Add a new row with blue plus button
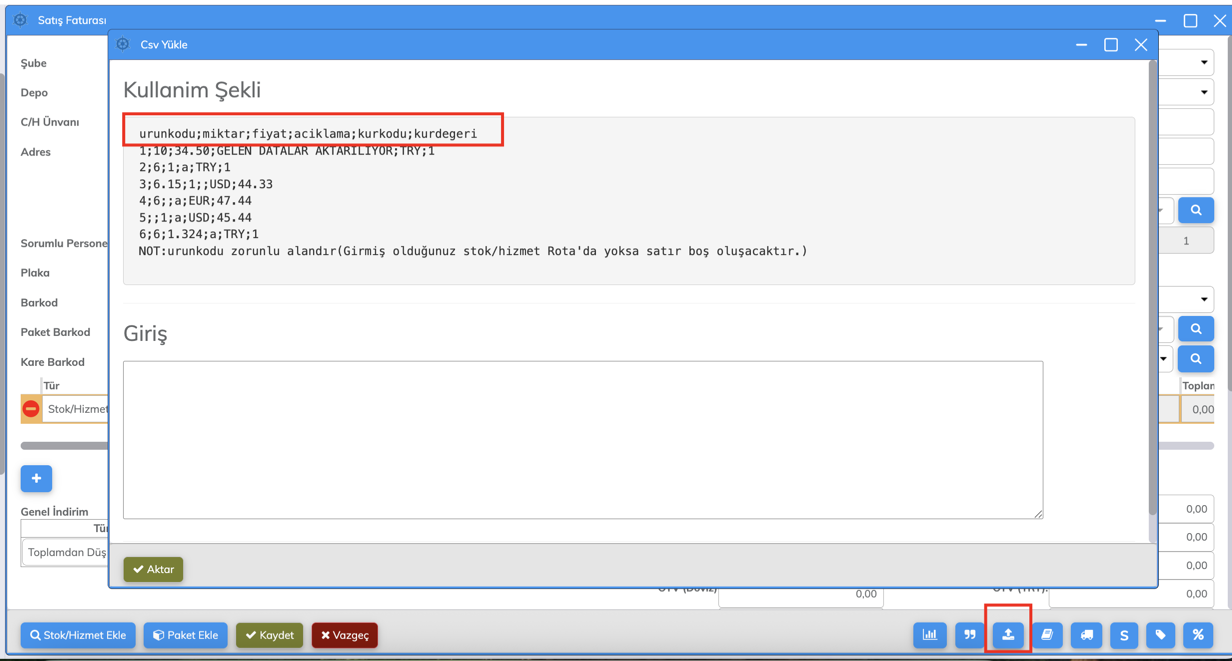 coord(36,479)
